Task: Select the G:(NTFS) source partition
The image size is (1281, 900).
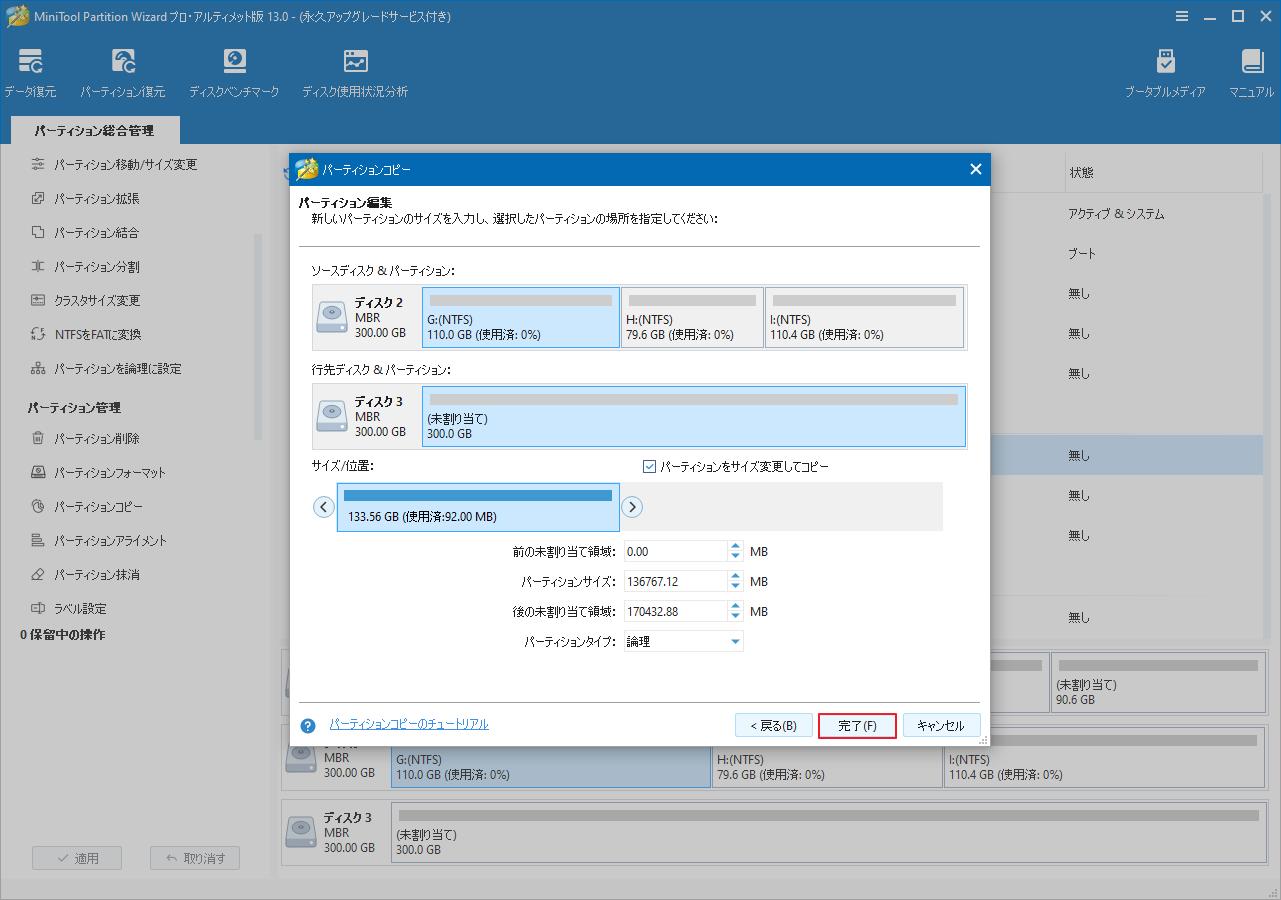Action: (520, 317)
